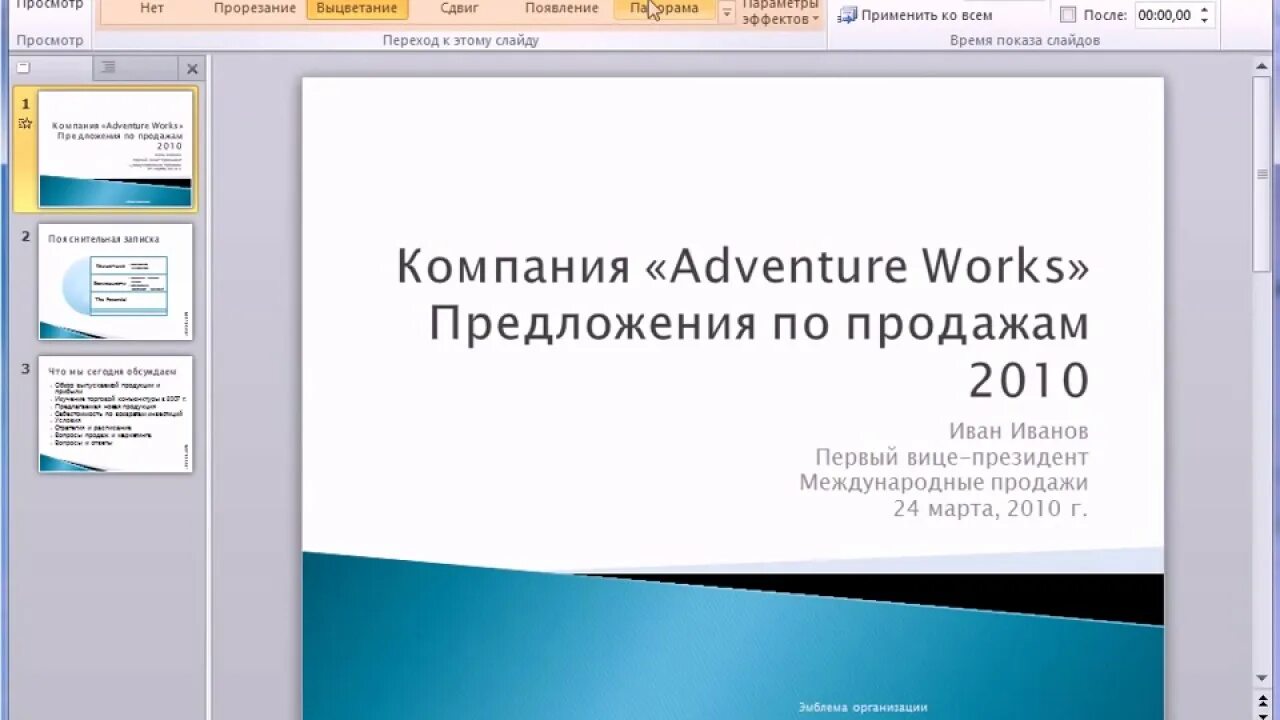
Task: Increase the 'После' time with up arrow
Action: [1204, 9]
